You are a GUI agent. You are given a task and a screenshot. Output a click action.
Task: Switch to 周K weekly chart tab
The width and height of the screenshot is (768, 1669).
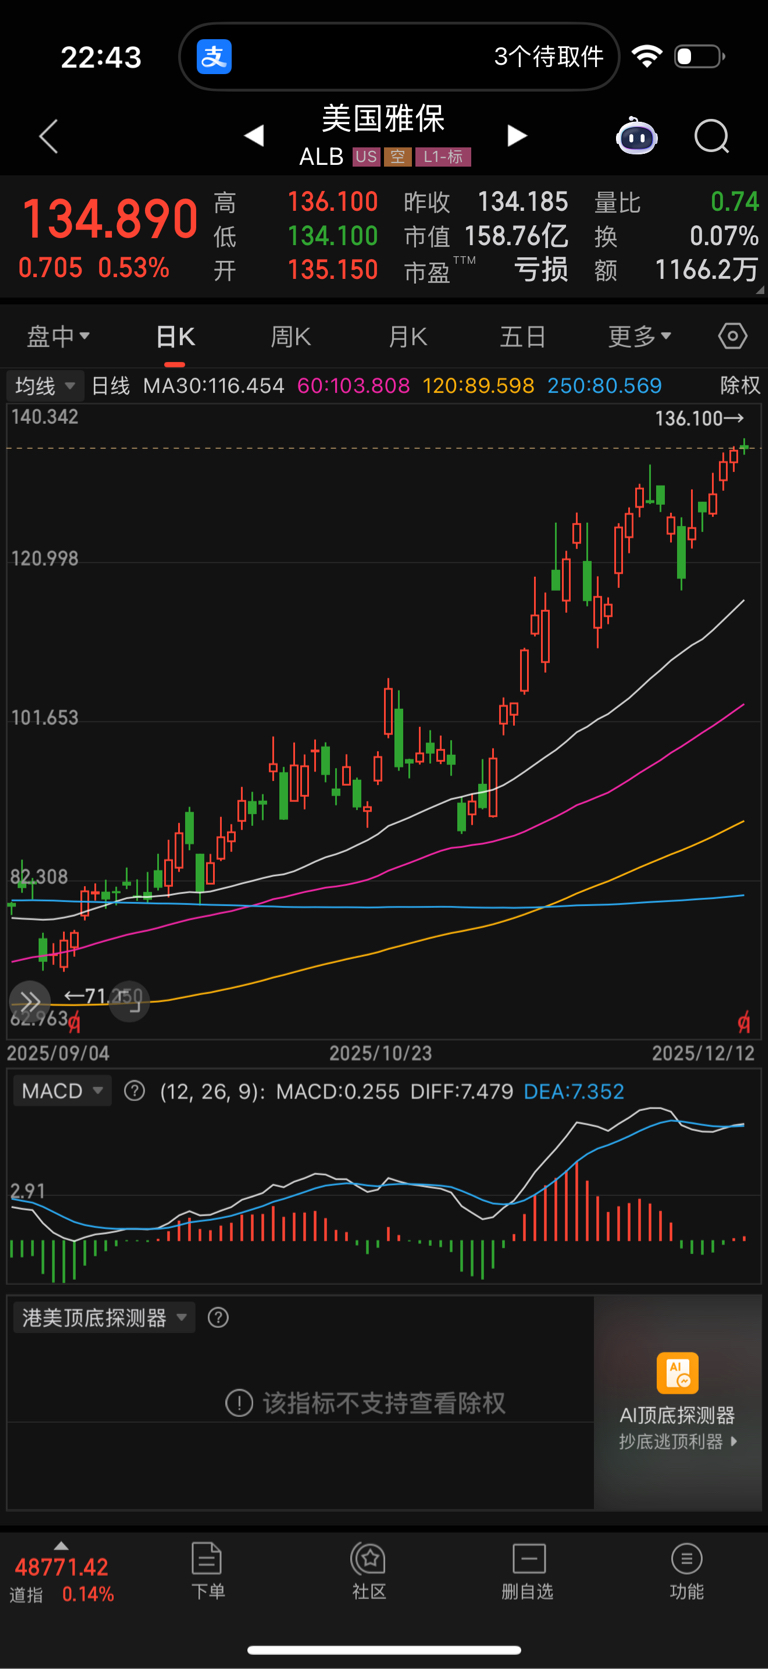pos(291,337)
